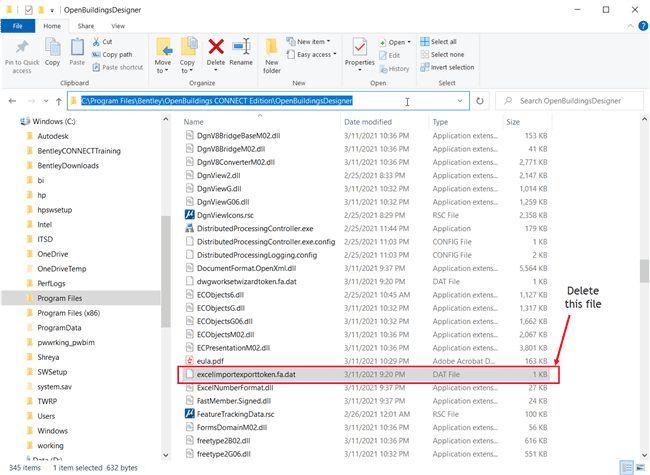The width and height of the screenshot is (650, 475).
Task: Switch to the View ribbon tab
Action: coord(118,25)
